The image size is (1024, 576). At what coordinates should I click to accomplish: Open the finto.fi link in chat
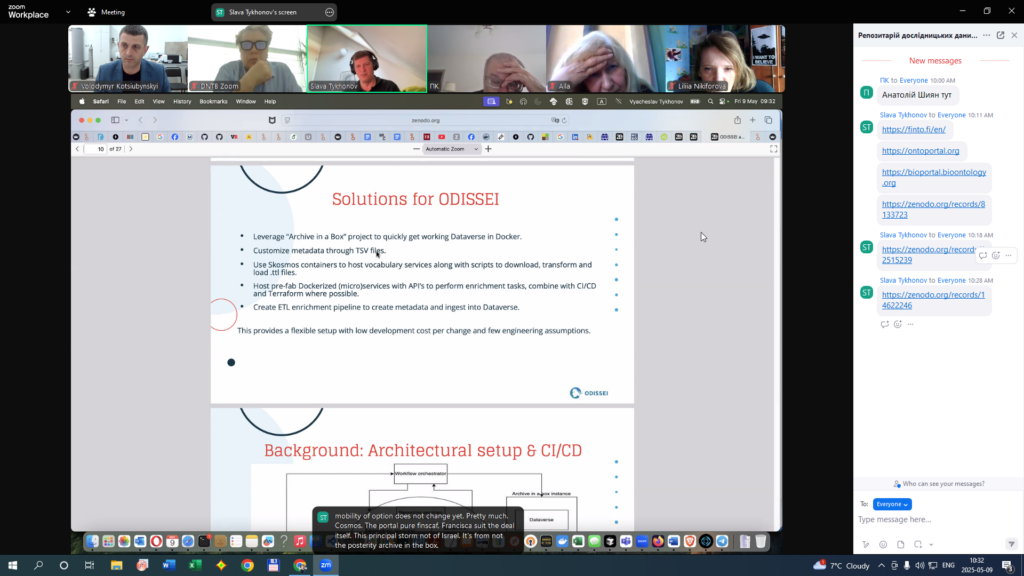click(899, 129)
